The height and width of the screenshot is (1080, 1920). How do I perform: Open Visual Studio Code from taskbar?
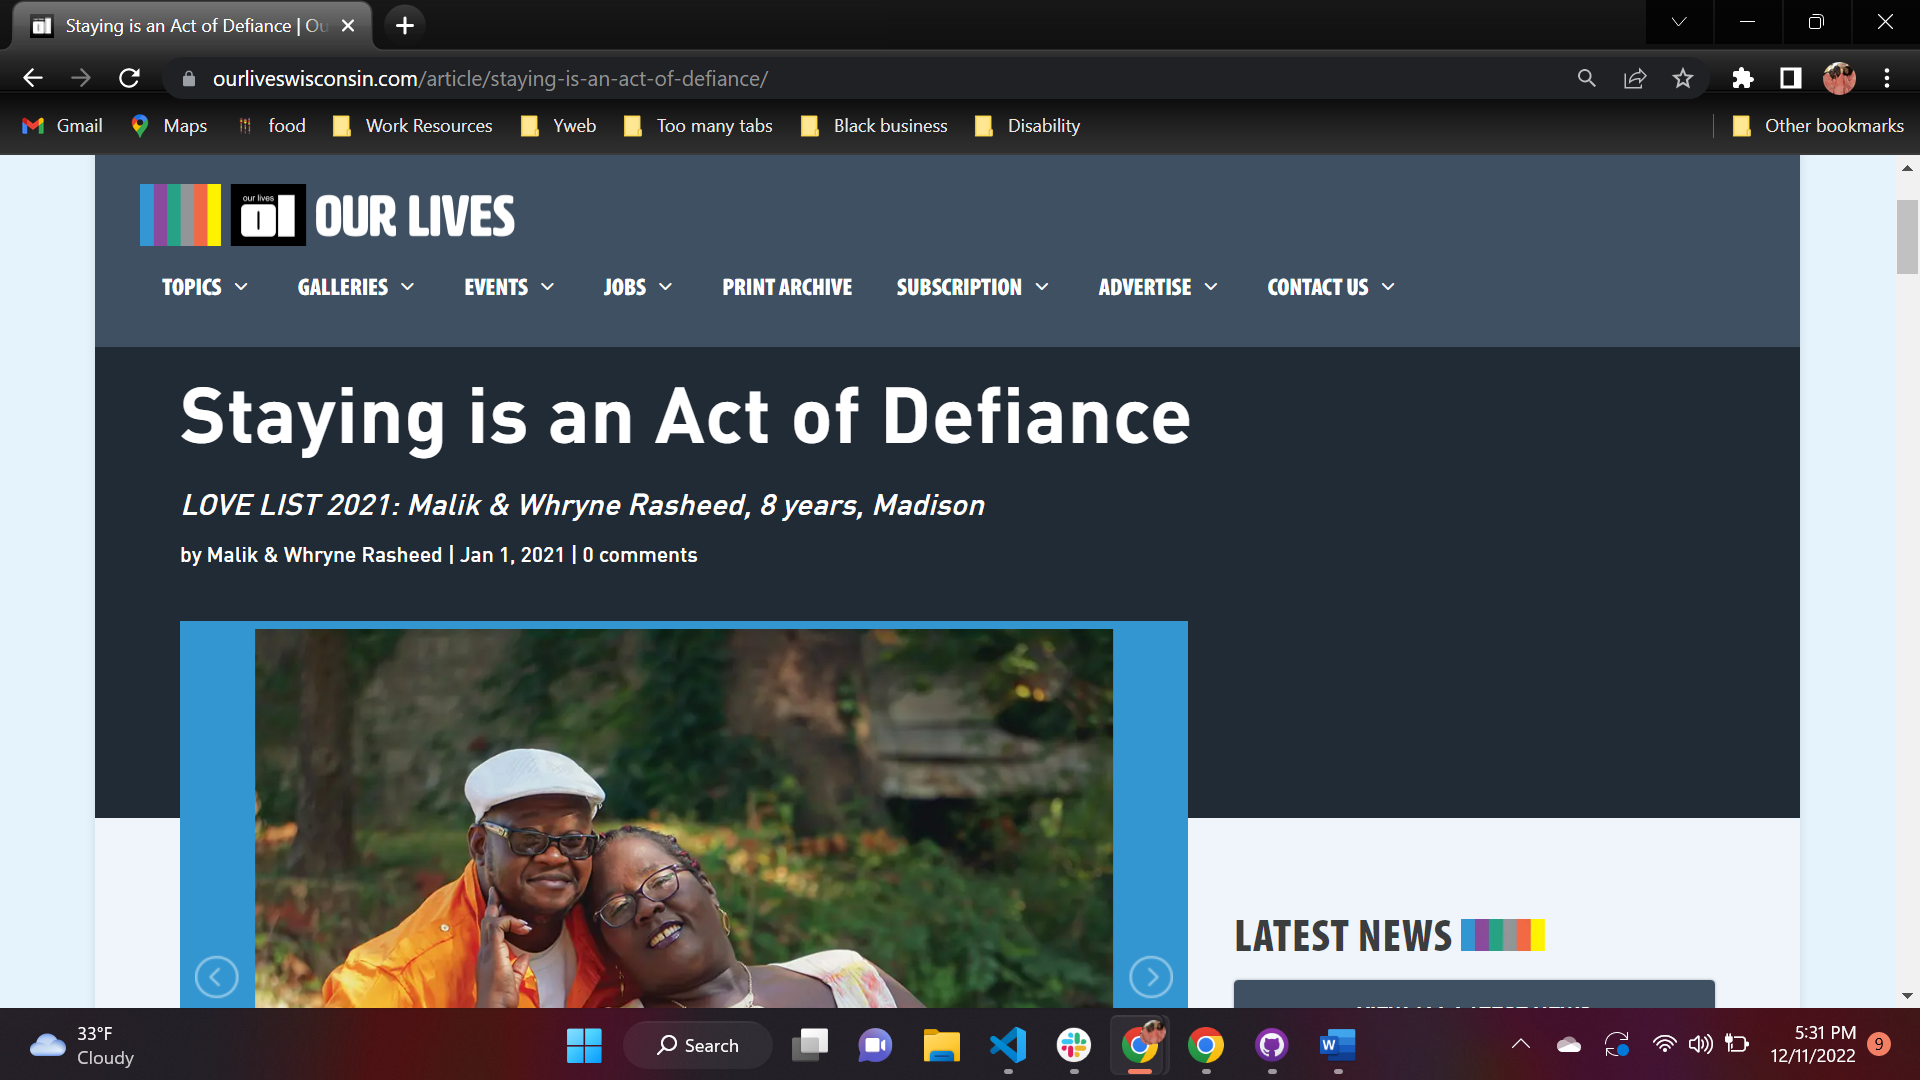point(1008,1045)
